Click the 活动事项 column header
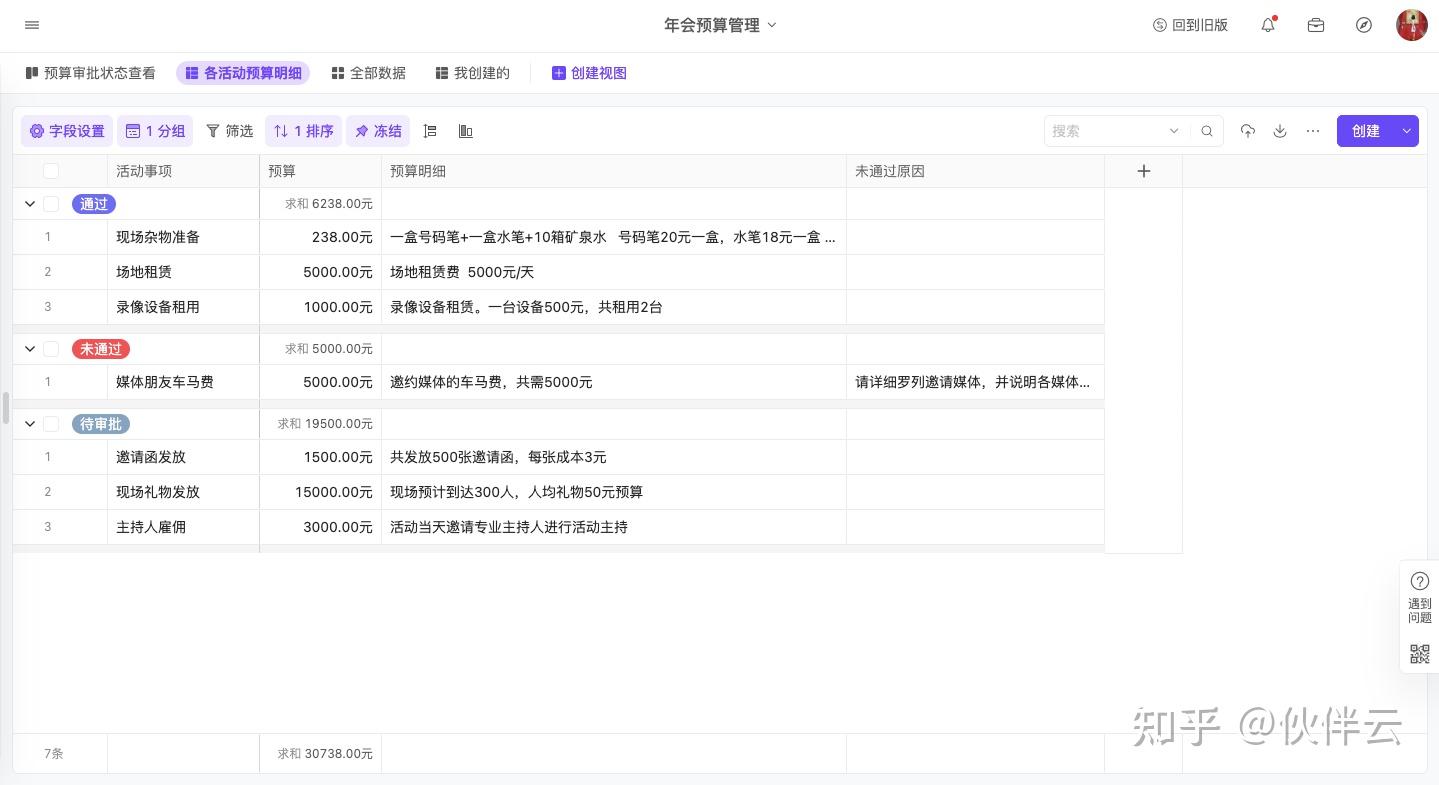This screenshot has width=1439, height=785. coord(183,171)
